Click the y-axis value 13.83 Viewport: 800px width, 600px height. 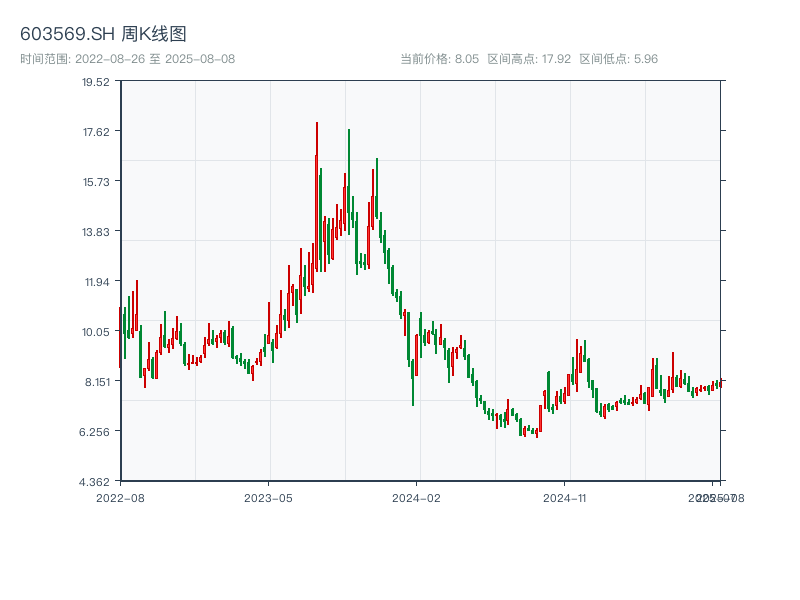click(96, 232)
